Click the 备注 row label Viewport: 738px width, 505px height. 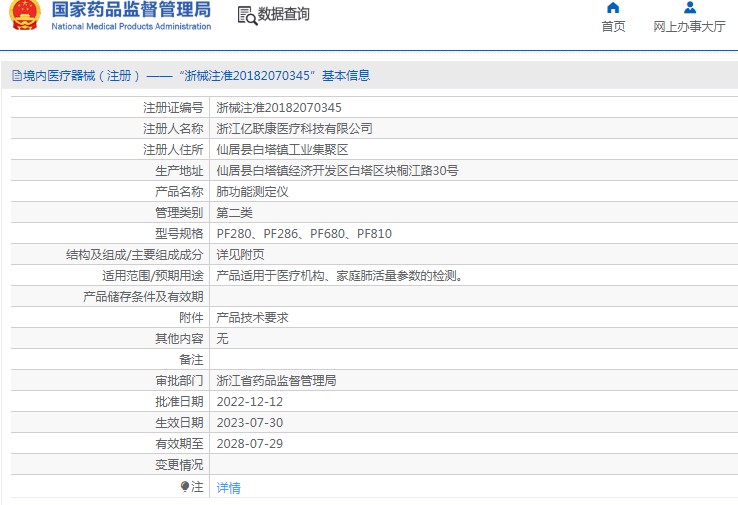pyautogui.click(x=191, y=360)
